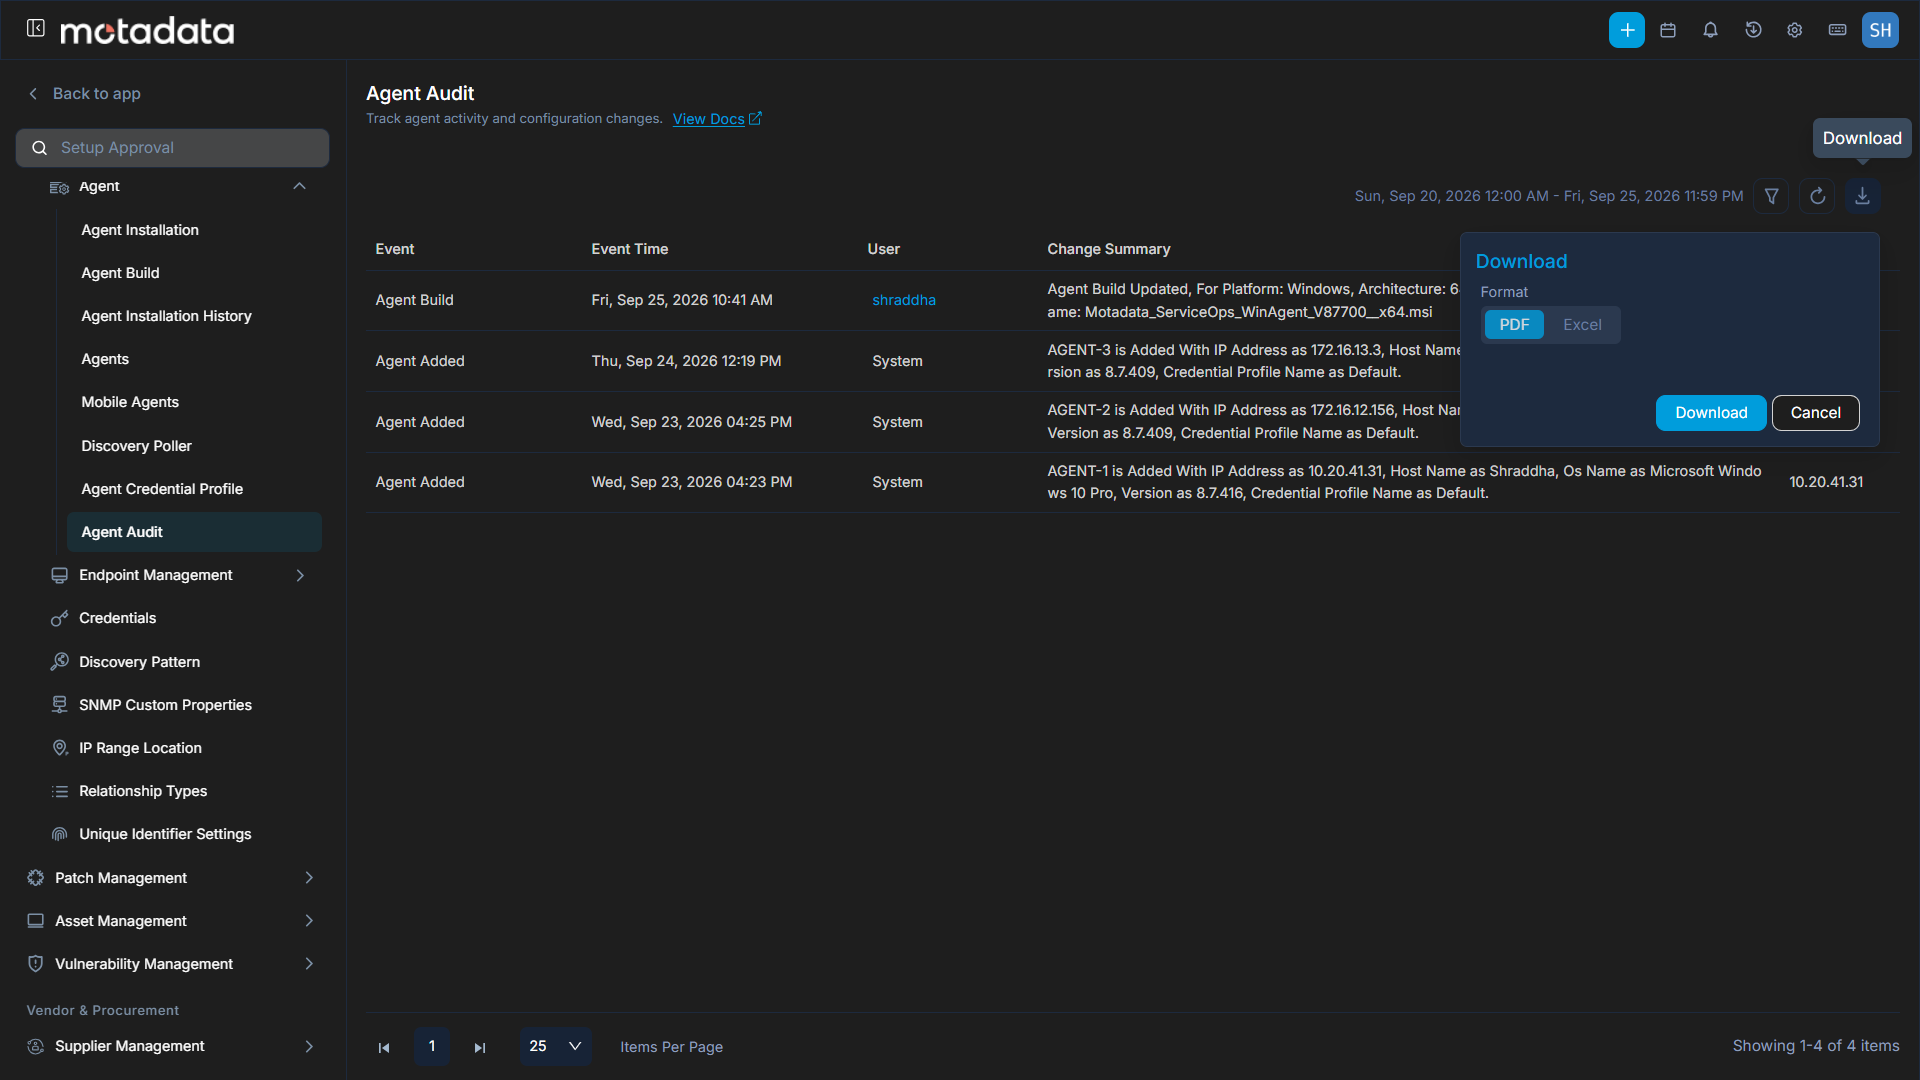Open keyboard shortcuts icon
The image size is (1920, 1080).
click(x=1838, y=30)
